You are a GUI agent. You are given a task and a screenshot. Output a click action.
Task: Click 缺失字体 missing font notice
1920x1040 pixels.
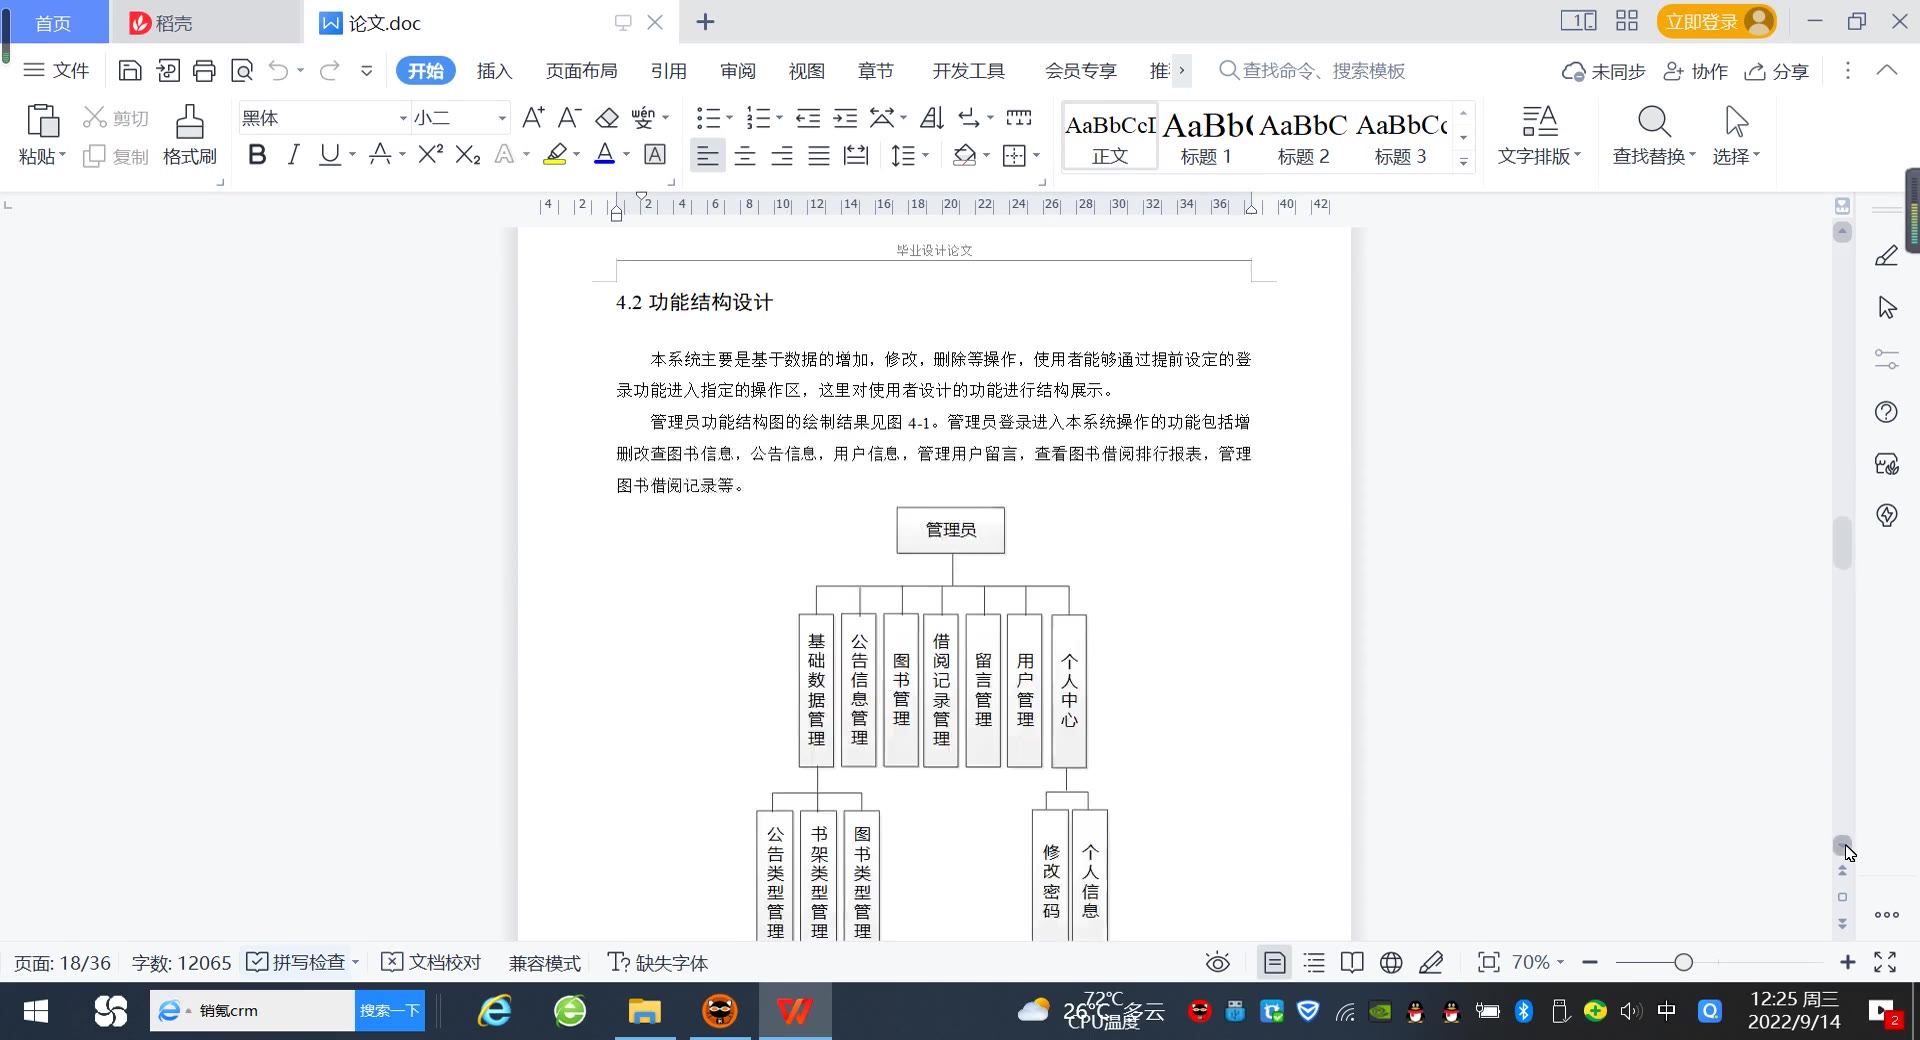click(x=658, y=962)
